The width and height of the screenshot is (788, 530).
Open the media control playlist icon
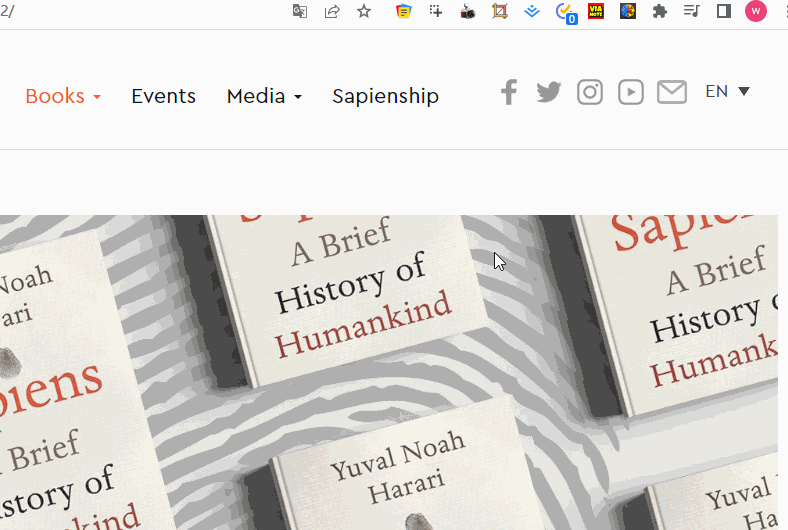click(x=692, y=11)
